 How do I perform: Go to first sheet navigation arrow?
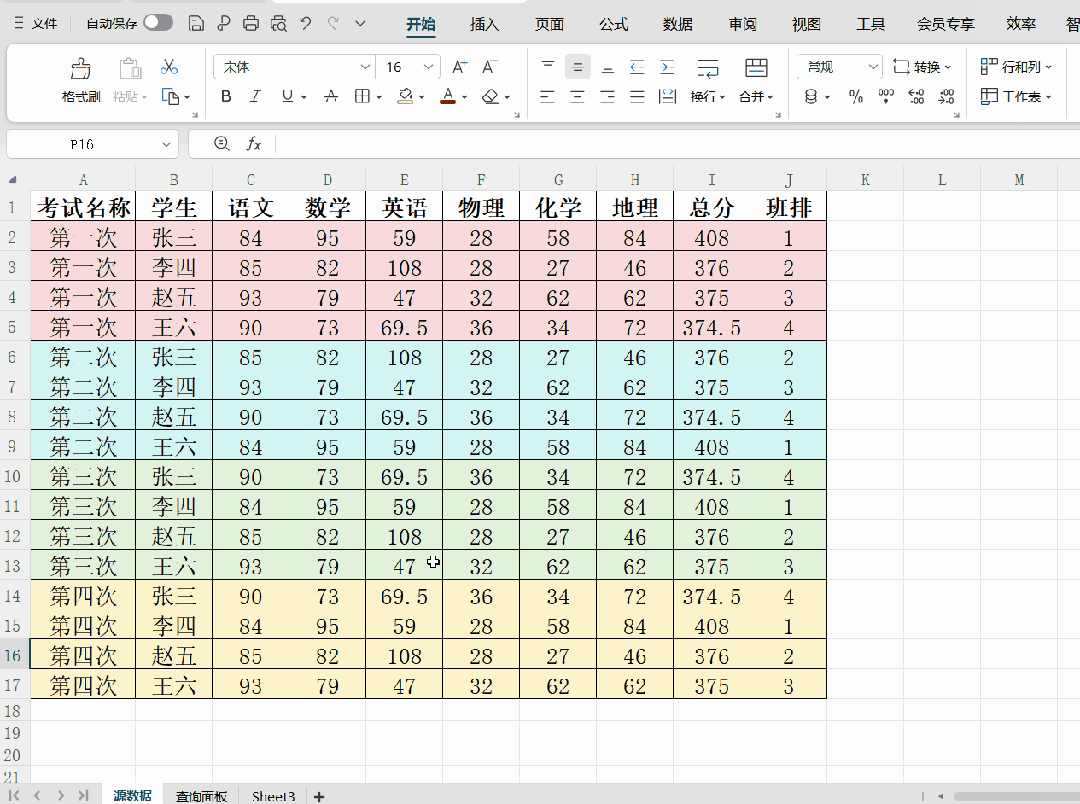pos(14,796)
